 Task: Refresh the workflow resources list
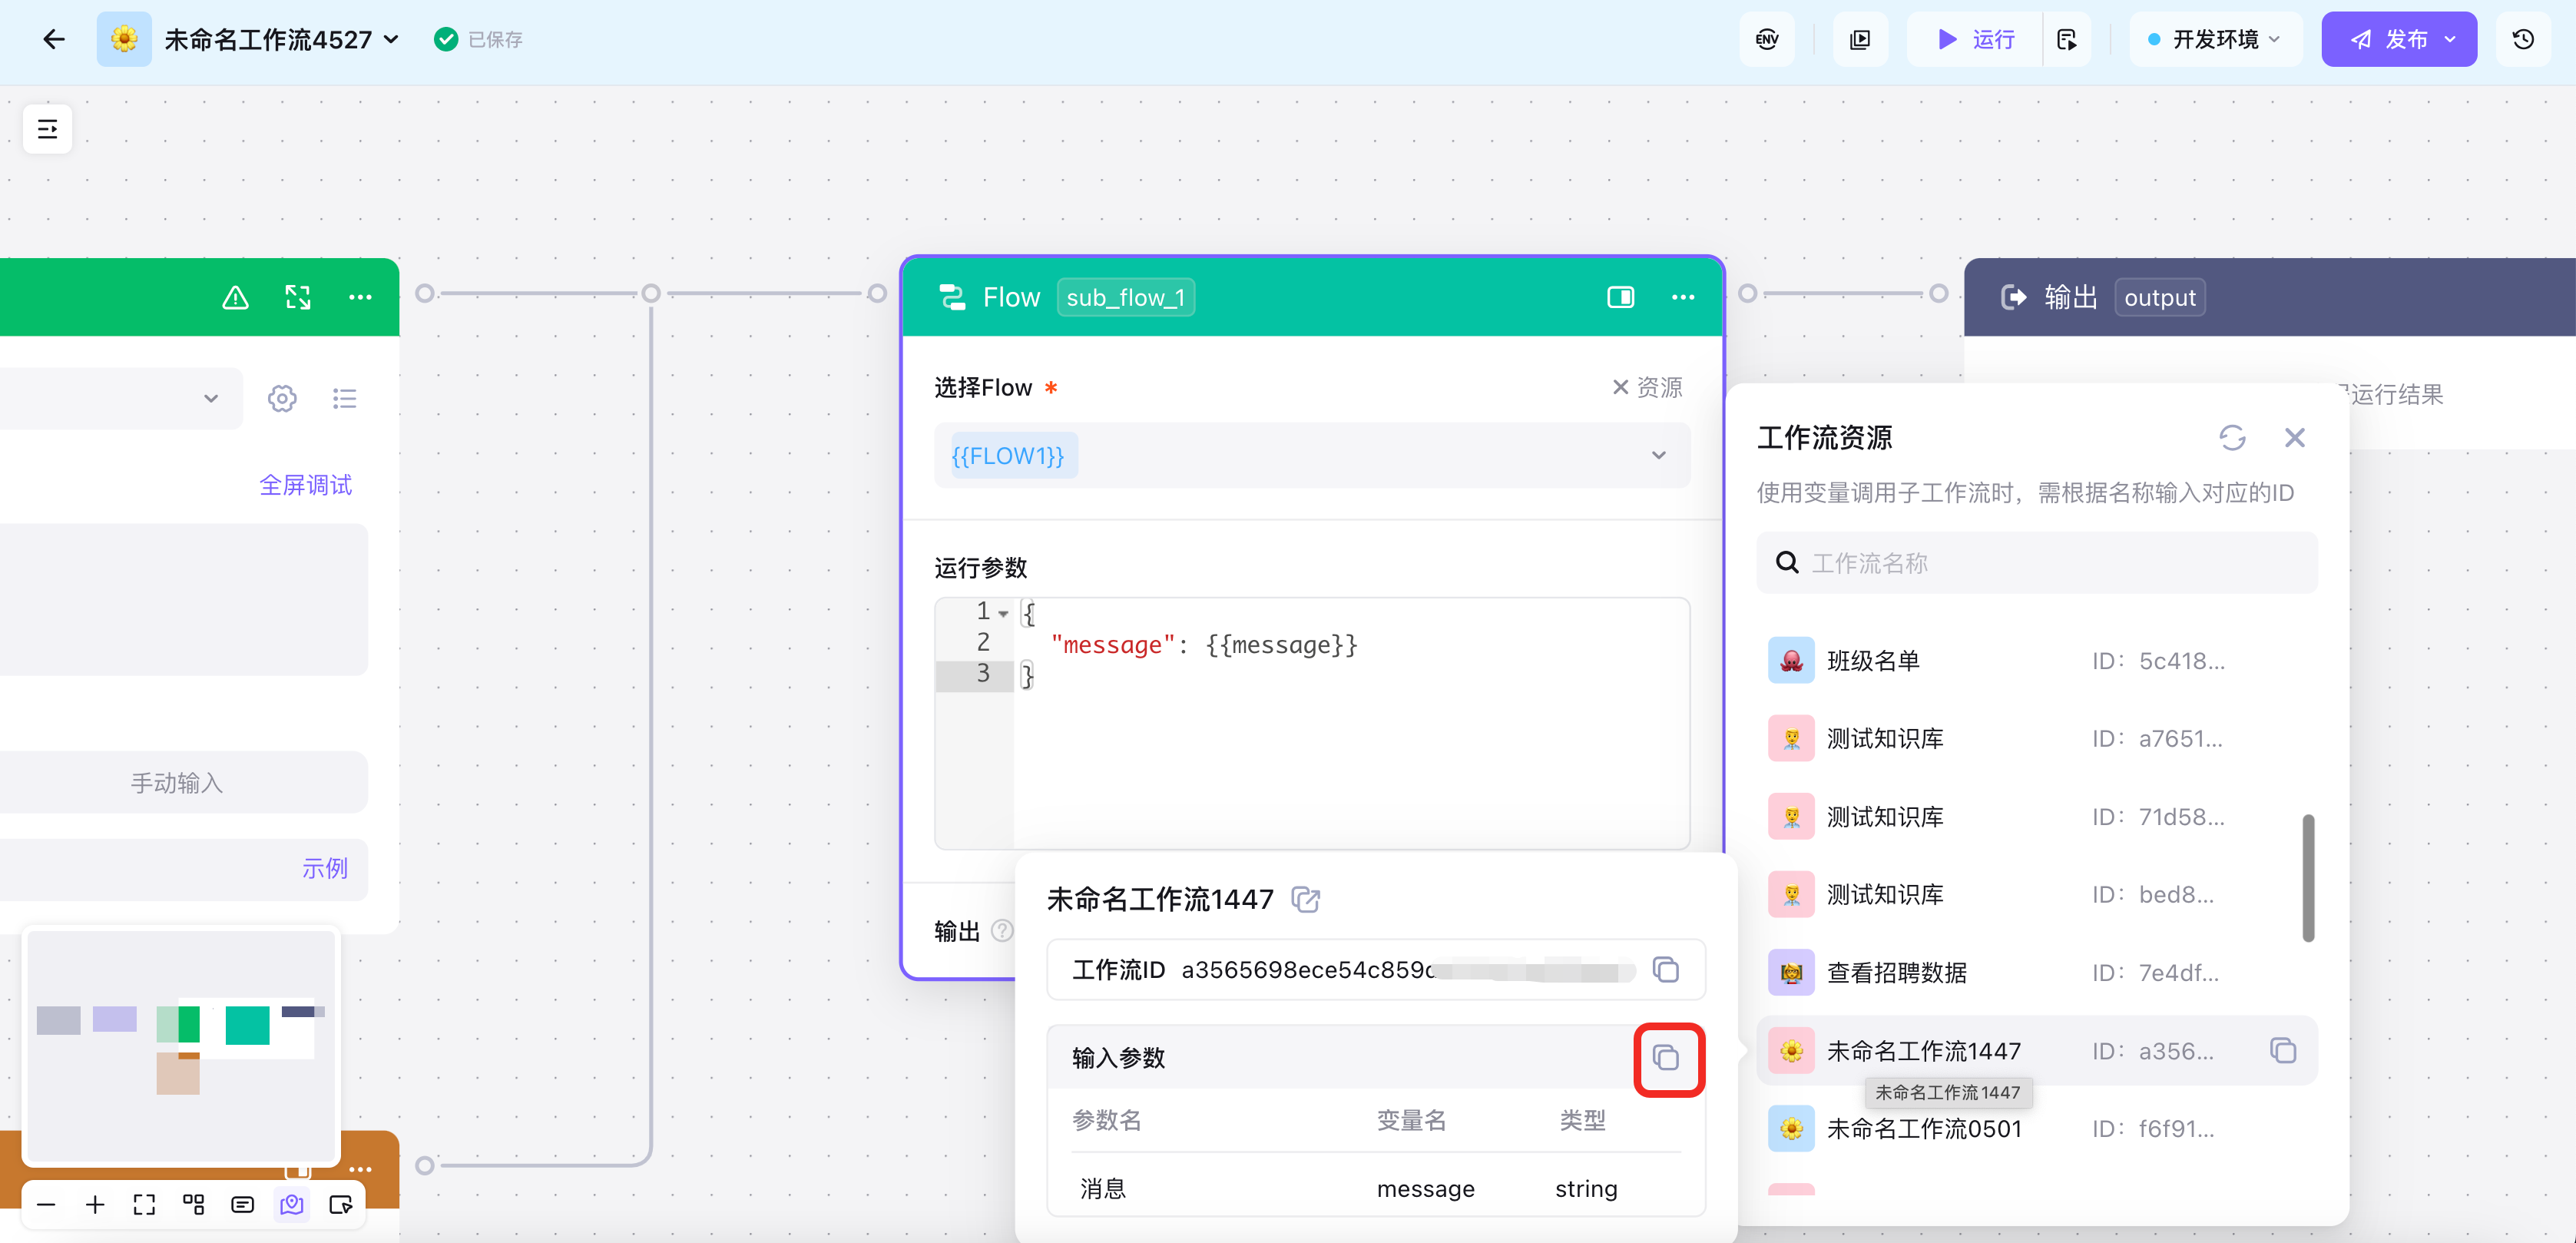2232,437
